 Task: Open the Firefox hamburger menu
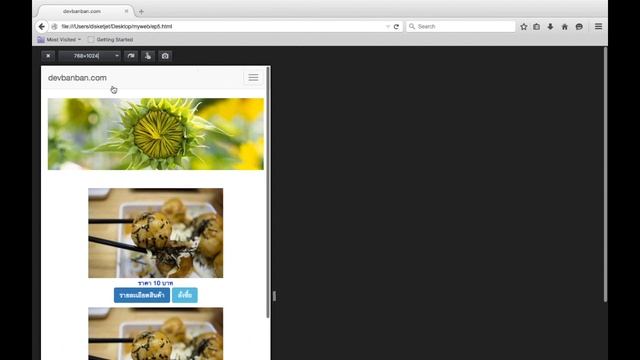(x=598, y=27)
